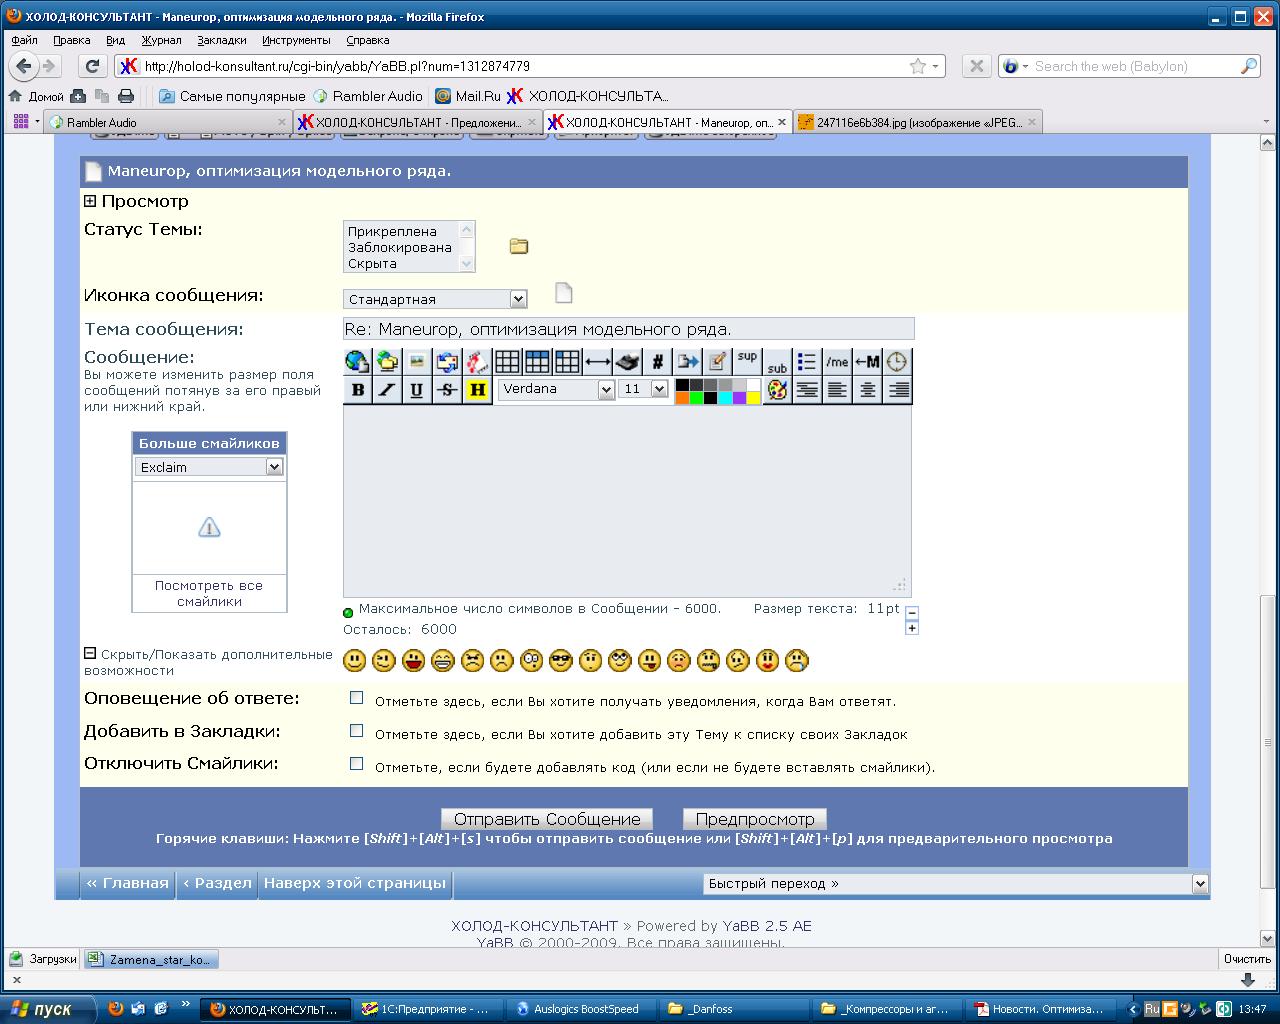Open the Инструменты menu
This screenshot has height=1024, width=1280.
tap(296, 40)
